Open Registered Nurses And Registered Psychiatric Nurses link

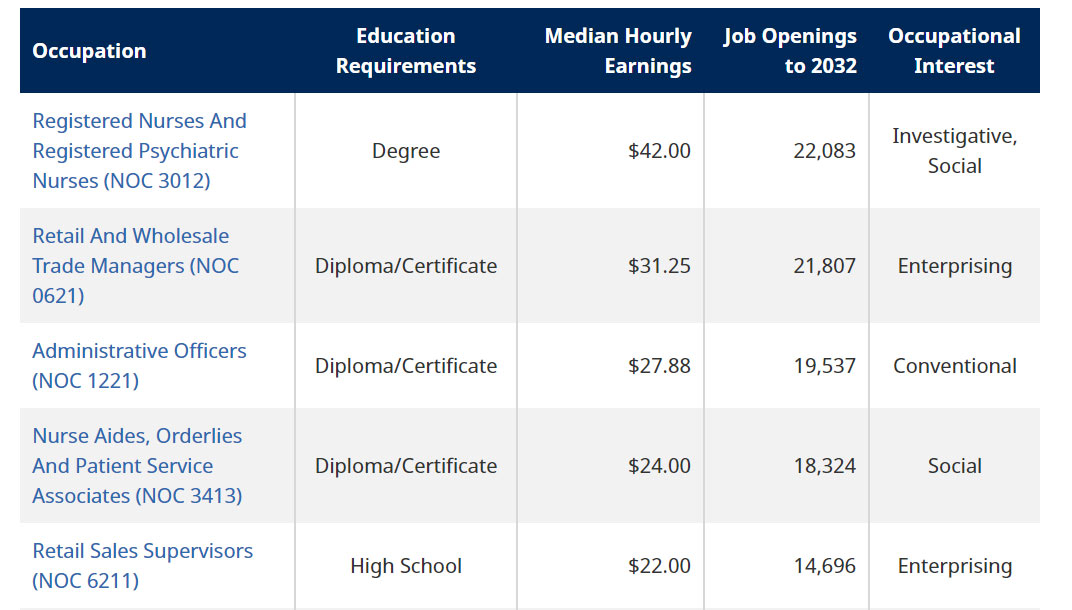(139, 150)
